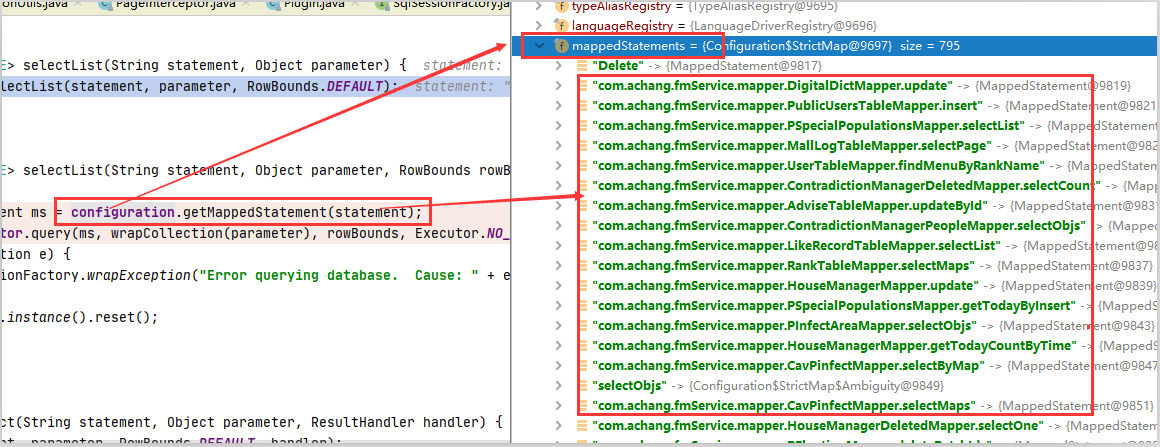This screenshot has width=1160, height=447.
Task: Click the entry icon of ContradictionManagerPeopleMapper.selectObjs
Action: [584, 225]
